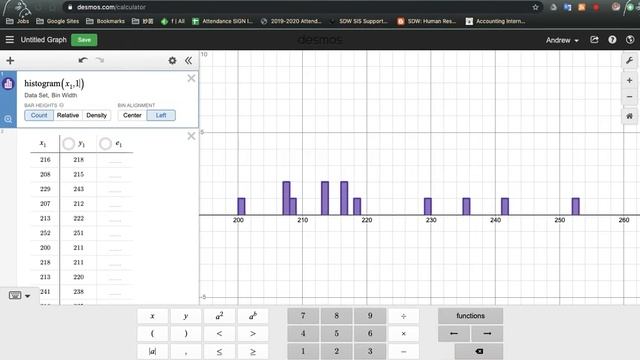Open the Google Sites bookmark folder
Image resolution: width=640 pixels, height=360 pixels.
(58, 21)
